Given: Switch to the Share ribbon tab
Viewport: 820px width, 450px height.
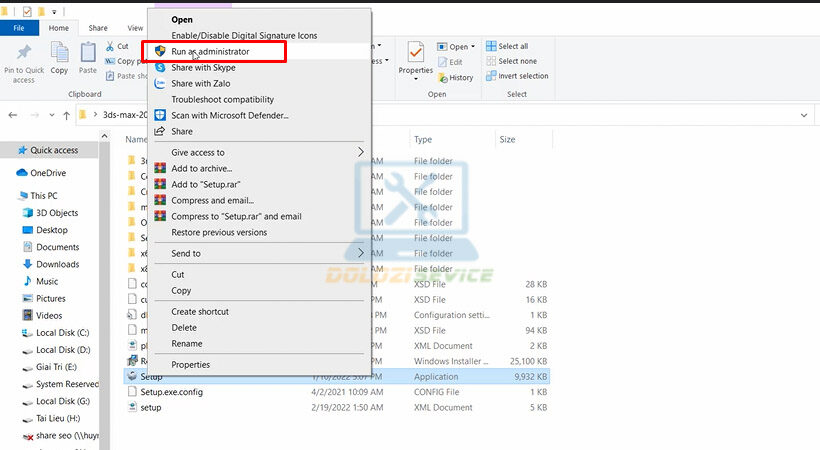Looking at the screenshot, I should click(x=98, y=28).
